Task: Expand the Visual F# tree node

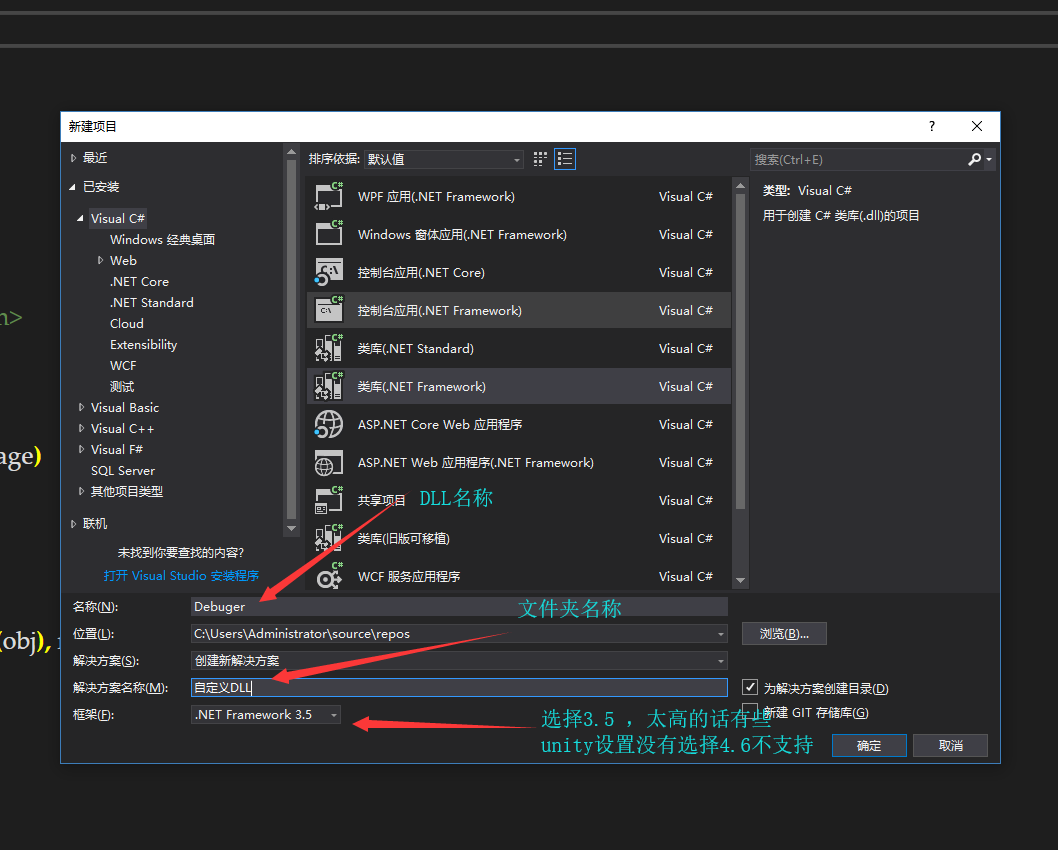Action: coord(81,449)
